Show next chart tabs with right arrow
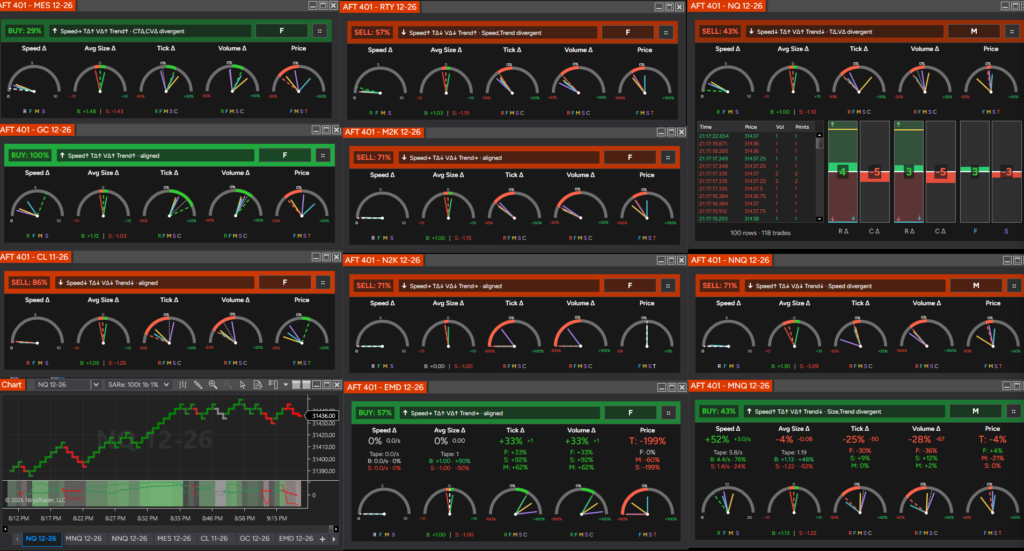 pyautogui.click(x=334, y=539)
